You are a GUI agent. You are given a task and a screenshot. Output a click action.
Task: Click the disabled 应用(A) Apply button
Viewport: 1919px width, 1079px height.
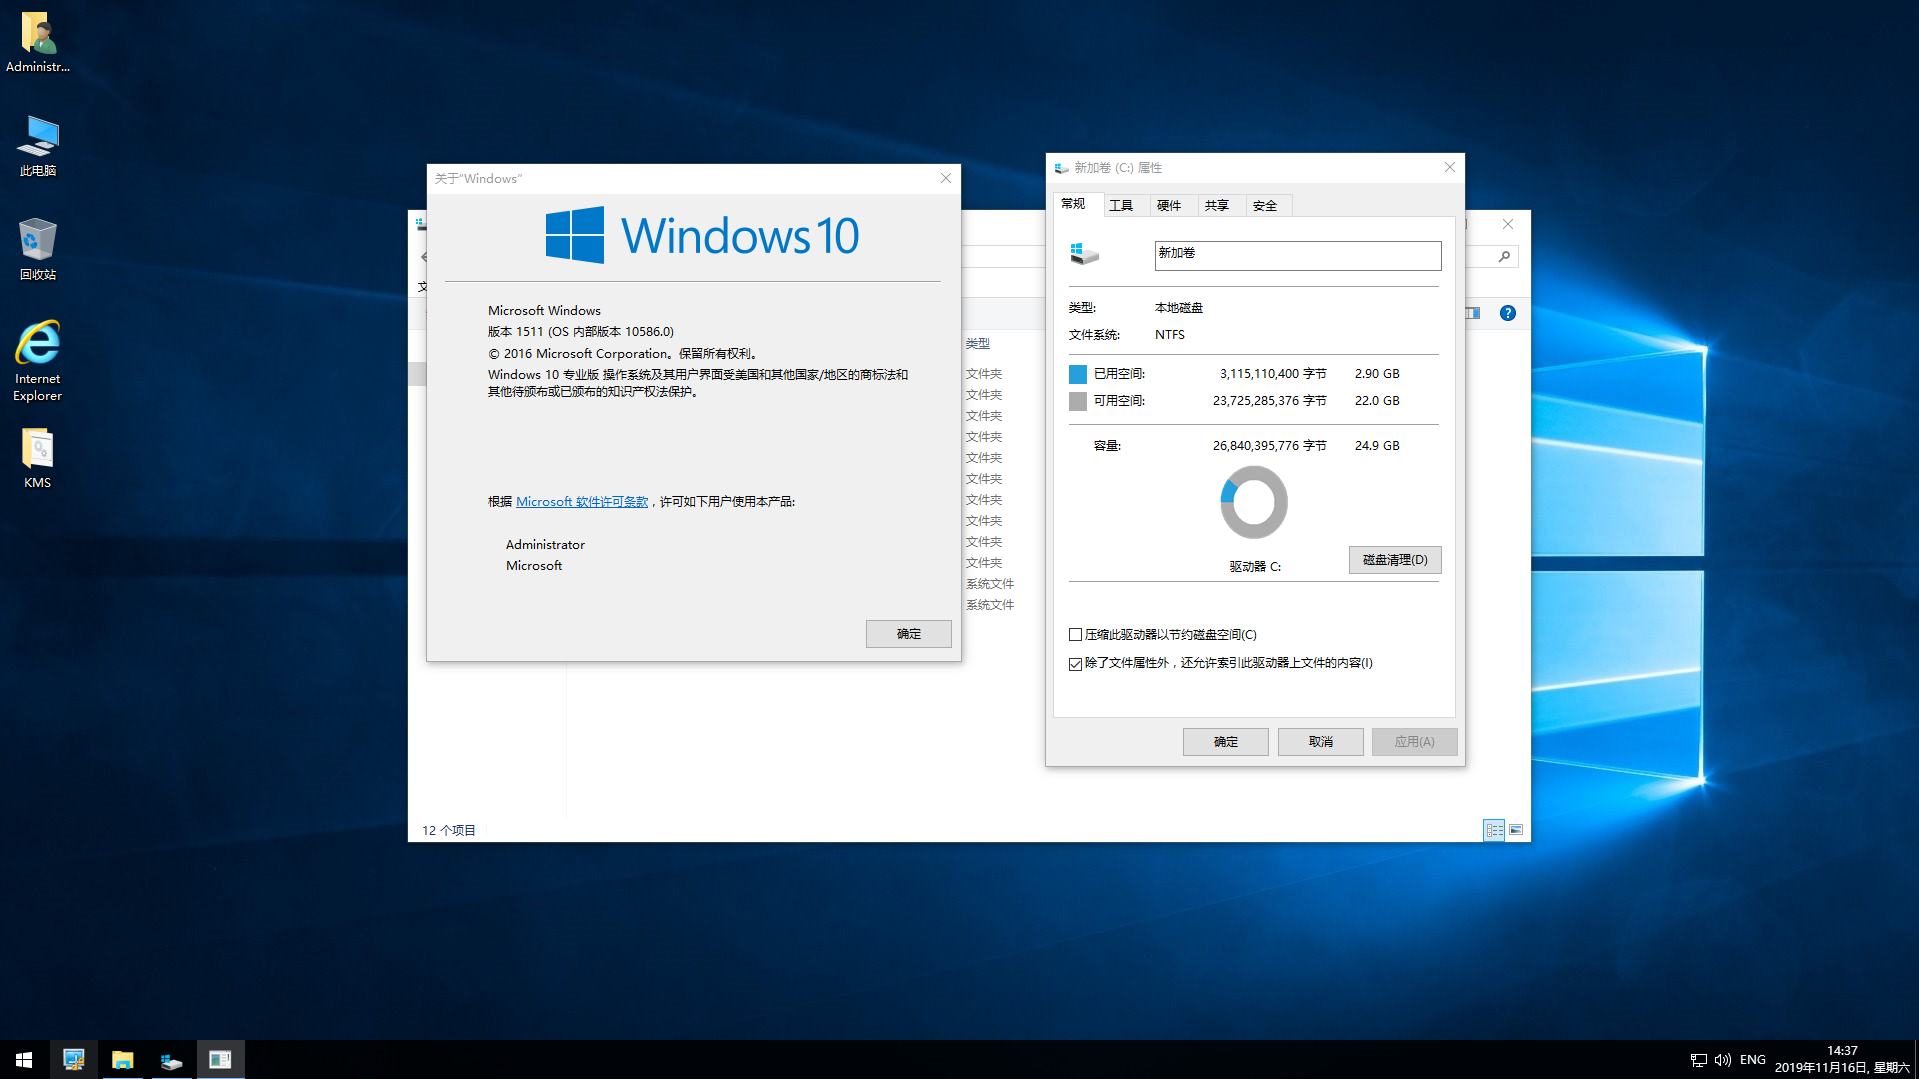(x=1414, y=742)
